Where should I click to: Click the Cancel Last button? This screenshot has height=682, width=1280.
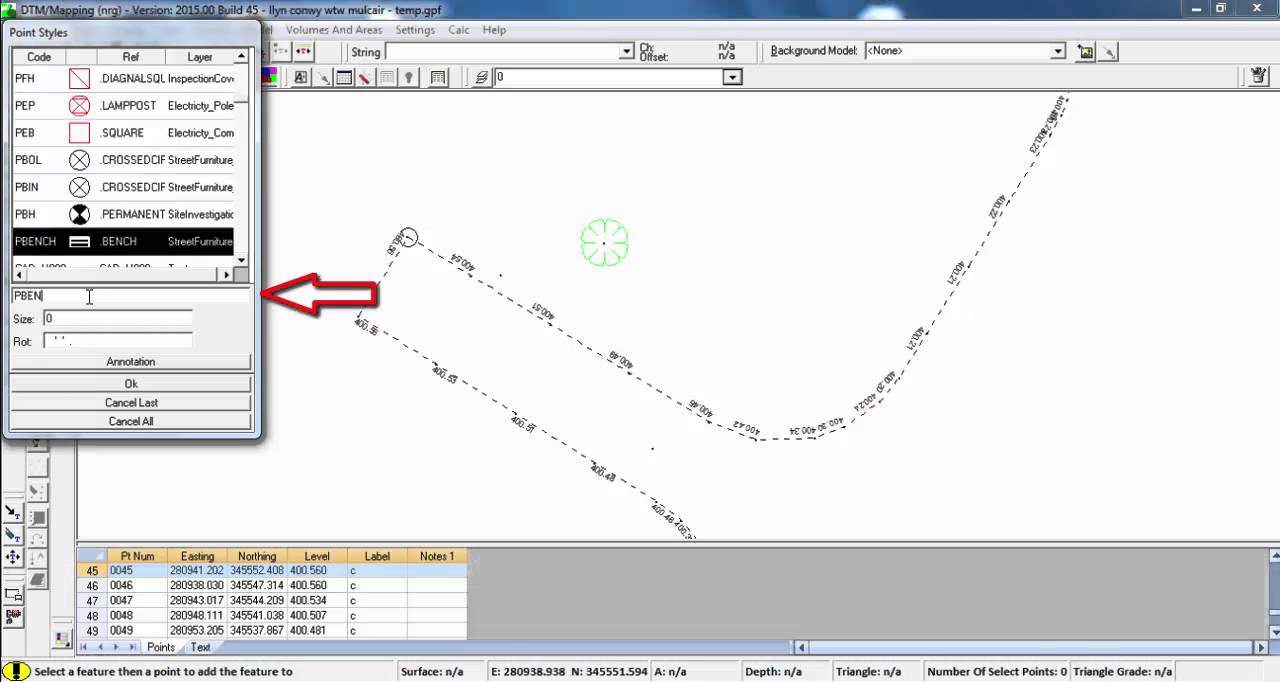point(131,402)
